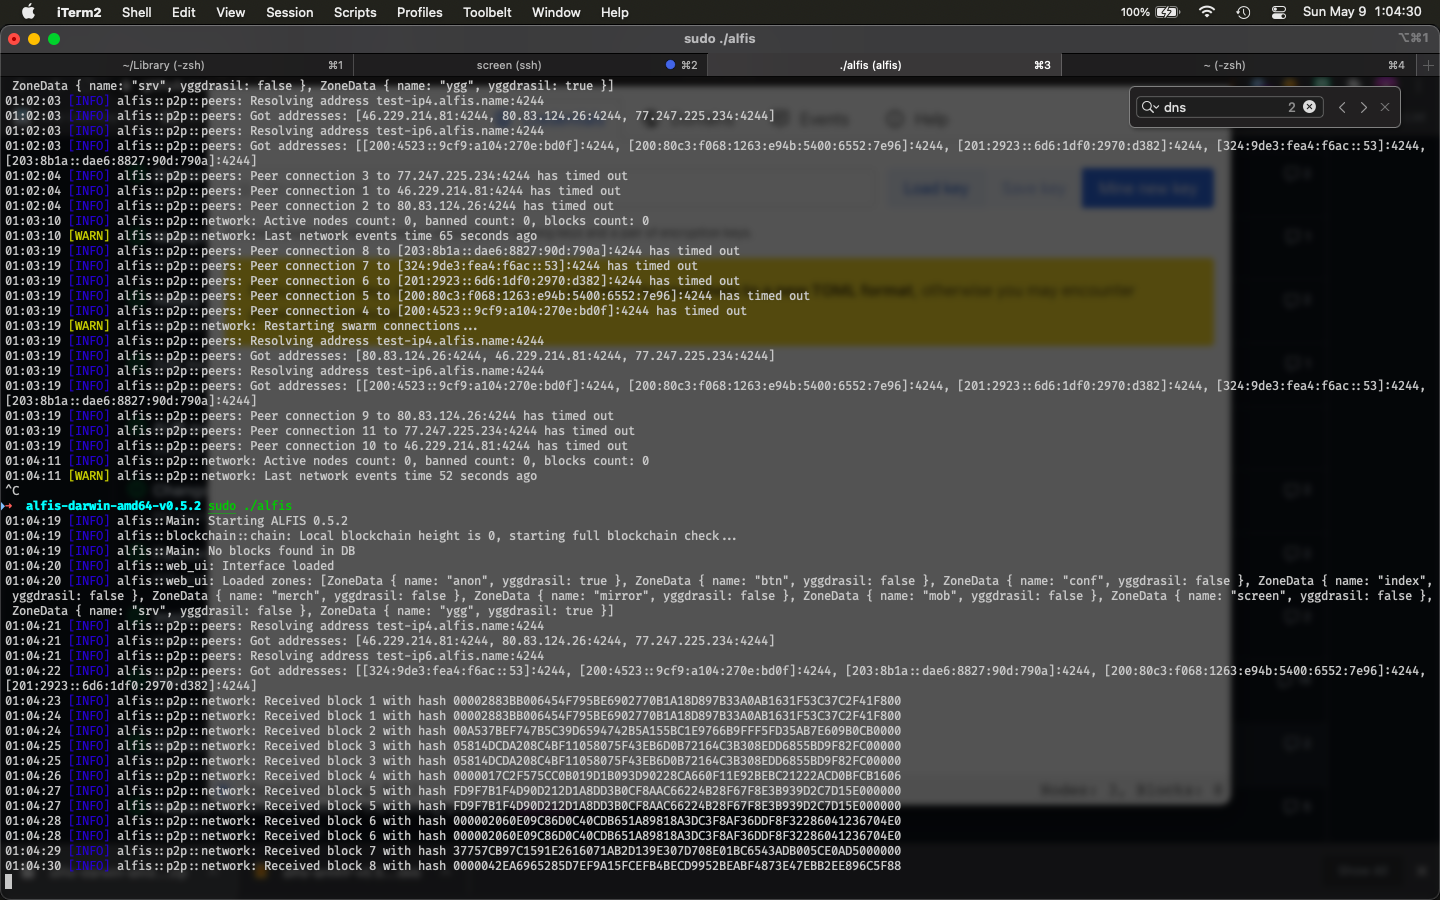Go to previous search match
Image resolution: width=1440 pixels, height=900 pixels.
click(1342, 107)
